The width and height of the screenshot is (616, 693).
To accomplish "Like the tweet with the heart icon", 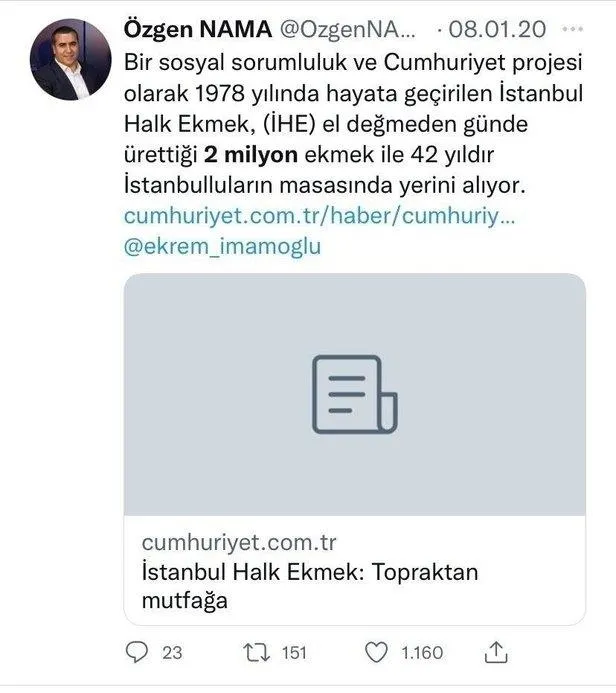I will [x=376, y=653].
